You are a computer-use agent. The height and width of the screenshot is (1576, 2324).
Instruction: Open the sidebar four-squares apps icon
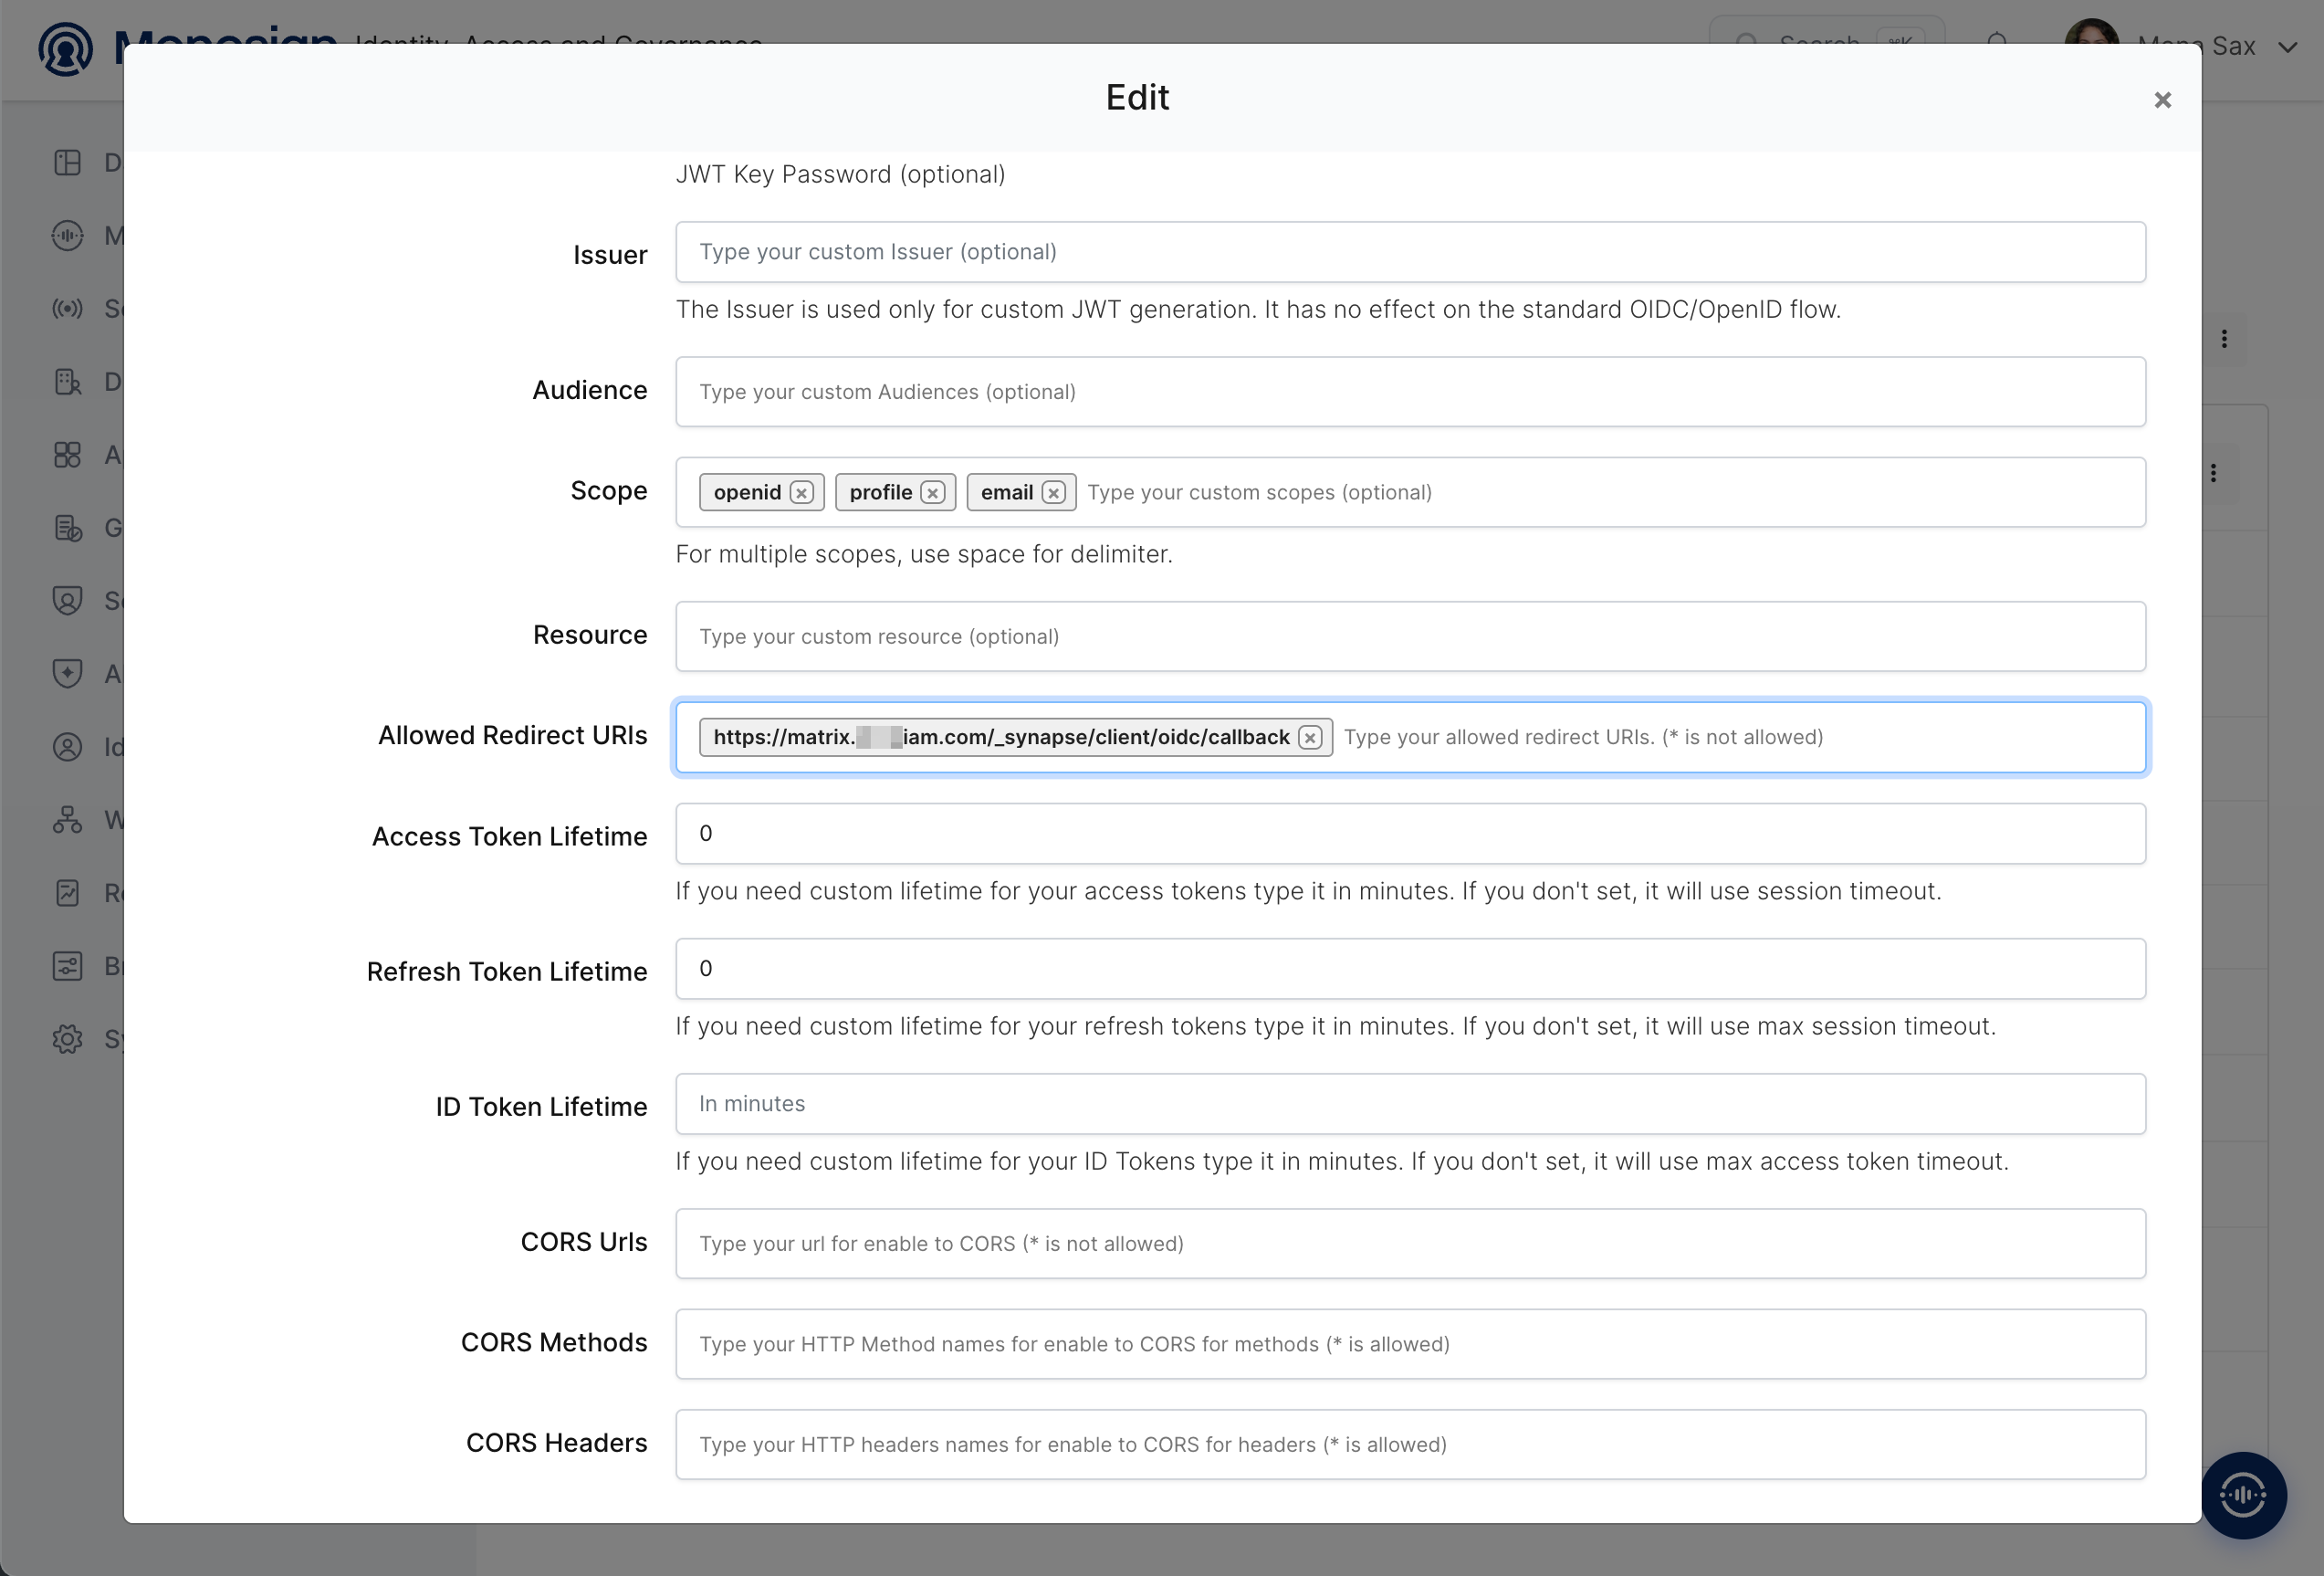67,455
